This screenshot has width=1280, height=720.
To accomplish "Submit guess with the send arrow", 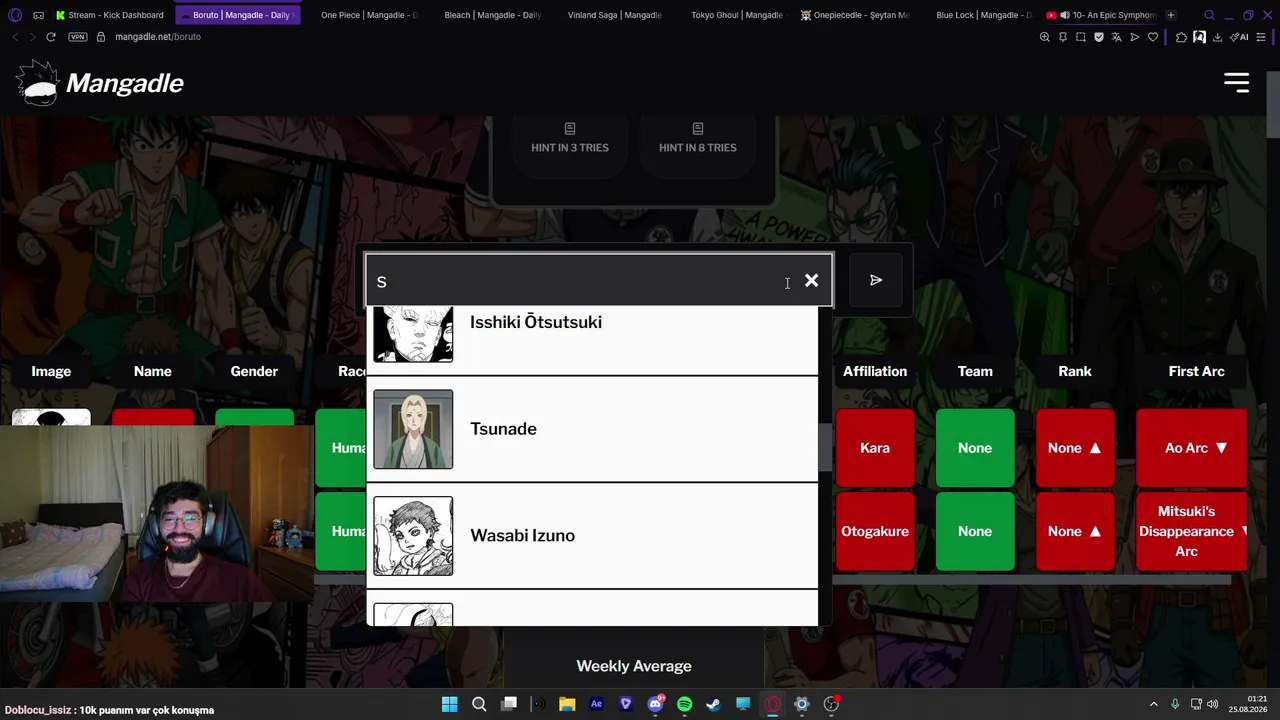I will pos(876,281).
